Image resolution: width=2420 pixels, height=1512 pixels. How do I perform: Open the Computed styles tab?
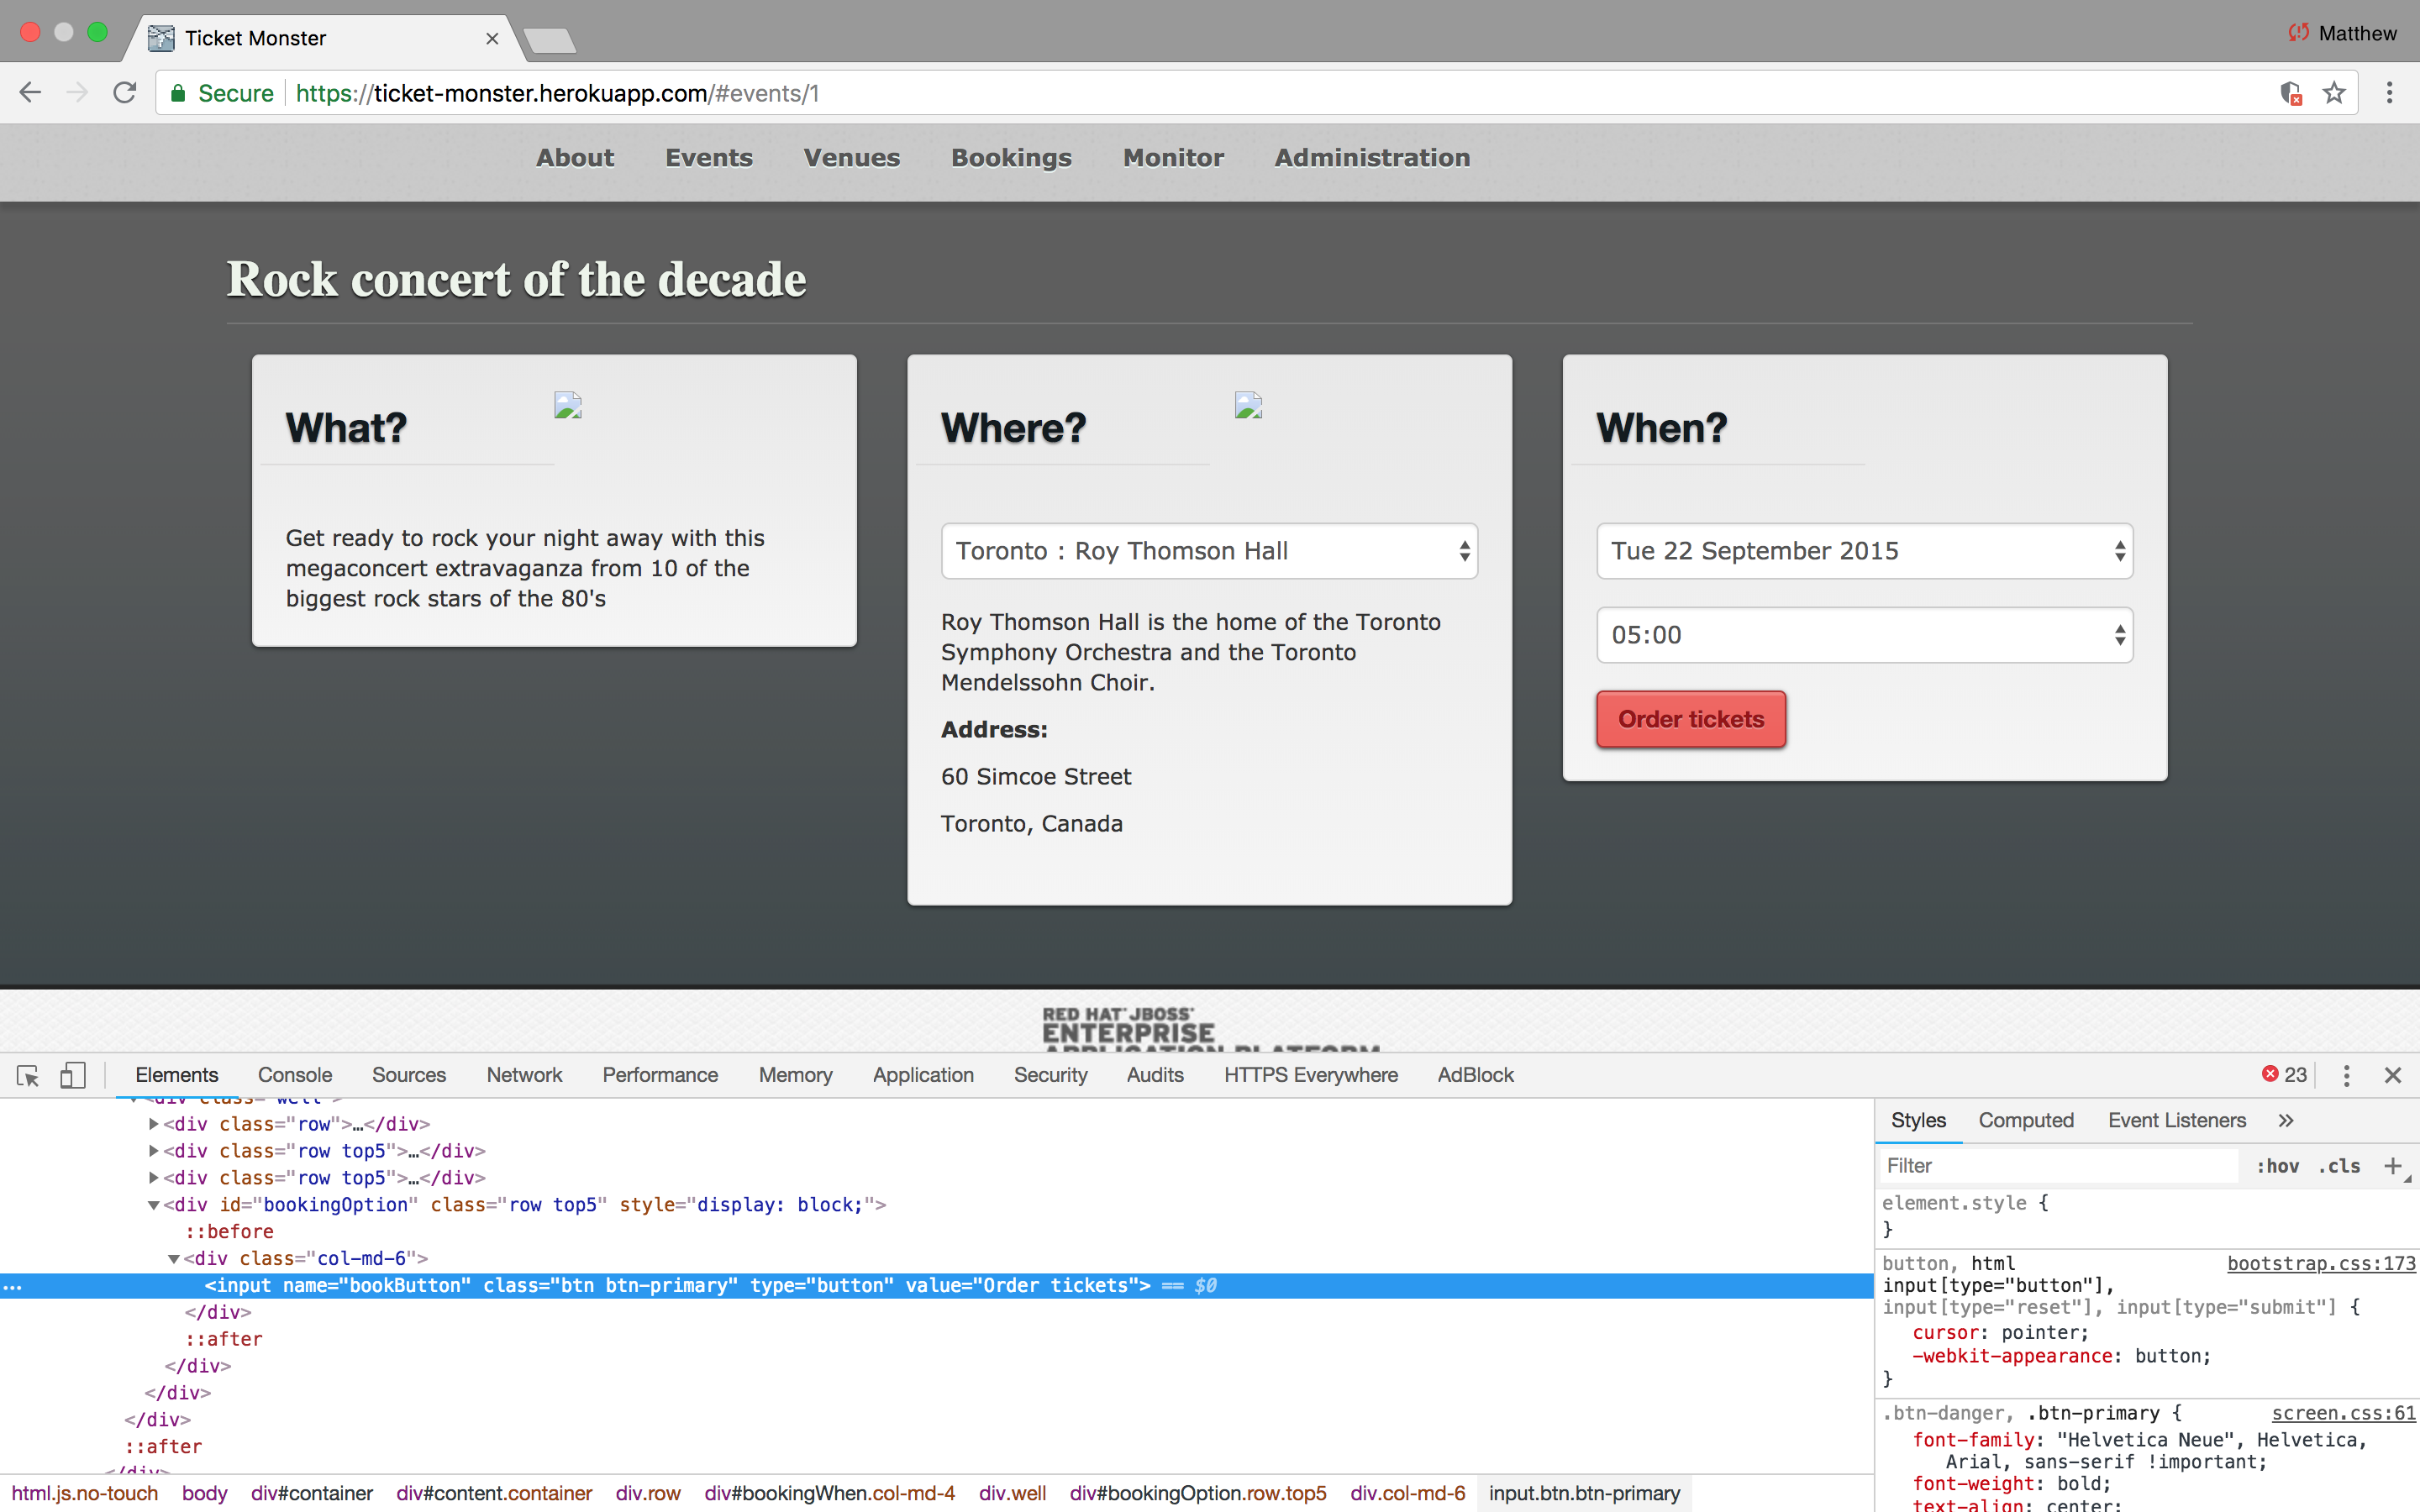[x=2025, y=1121]
